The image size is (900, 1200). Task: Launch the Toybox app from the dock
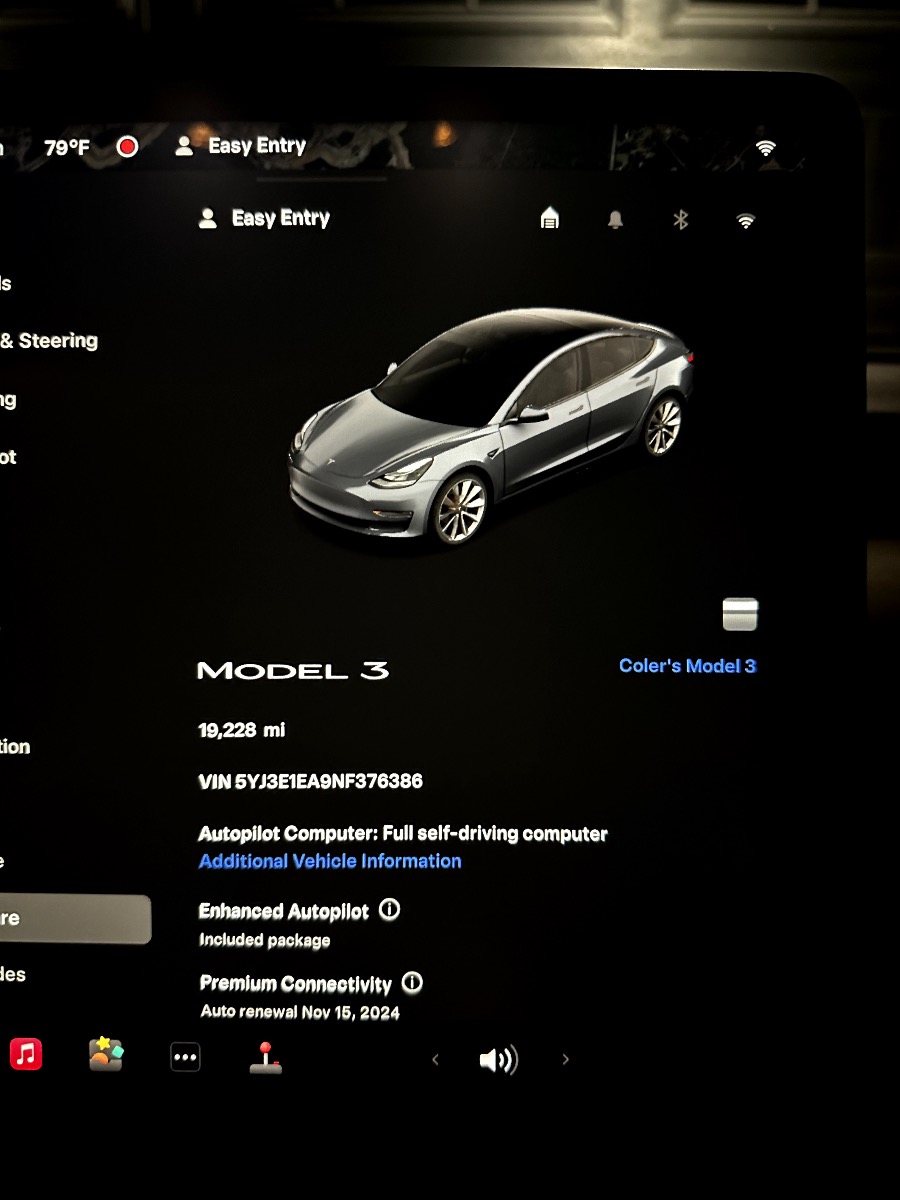click(106, 1054)
